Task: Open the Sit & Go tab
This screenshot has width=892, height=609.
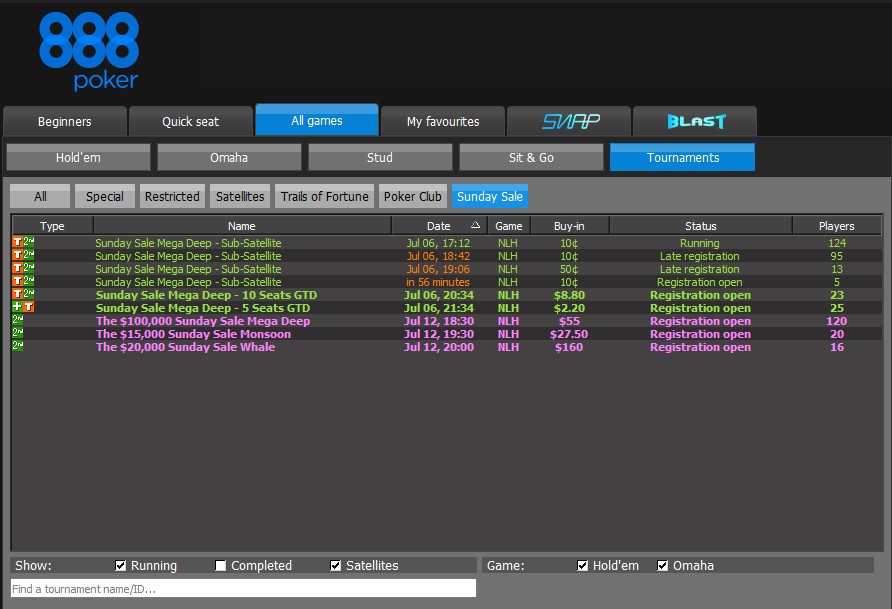Action: tap(531, 157)
